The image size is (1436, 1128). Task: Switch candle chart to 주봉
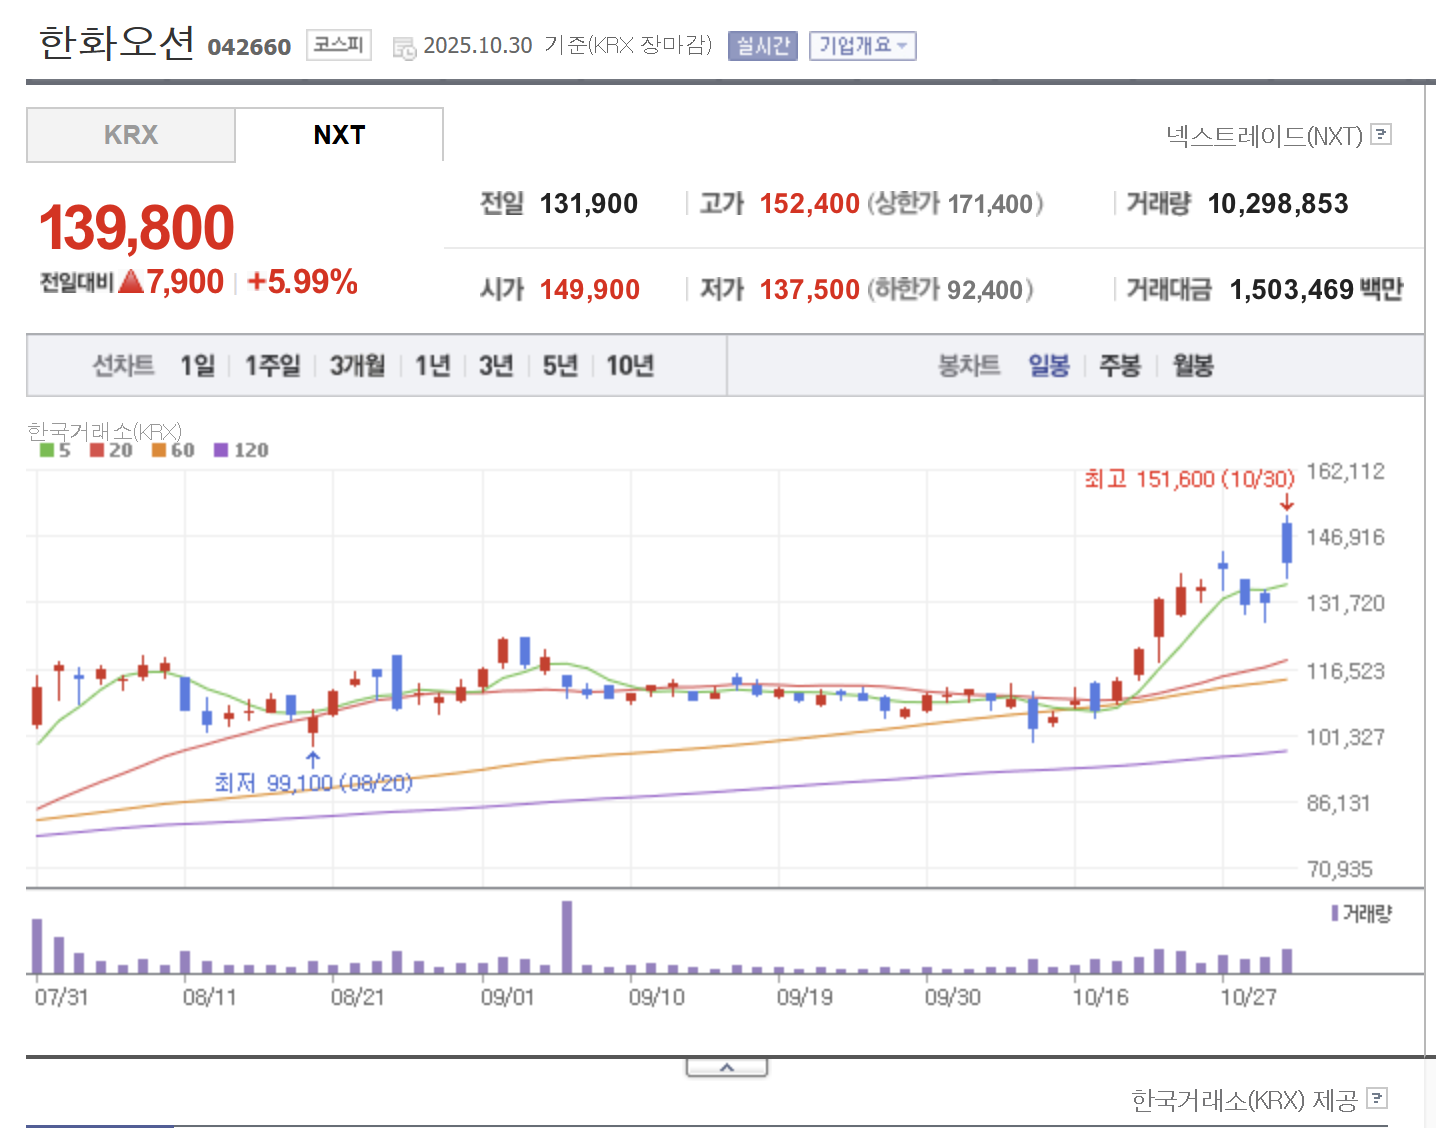click(1120, 366)
